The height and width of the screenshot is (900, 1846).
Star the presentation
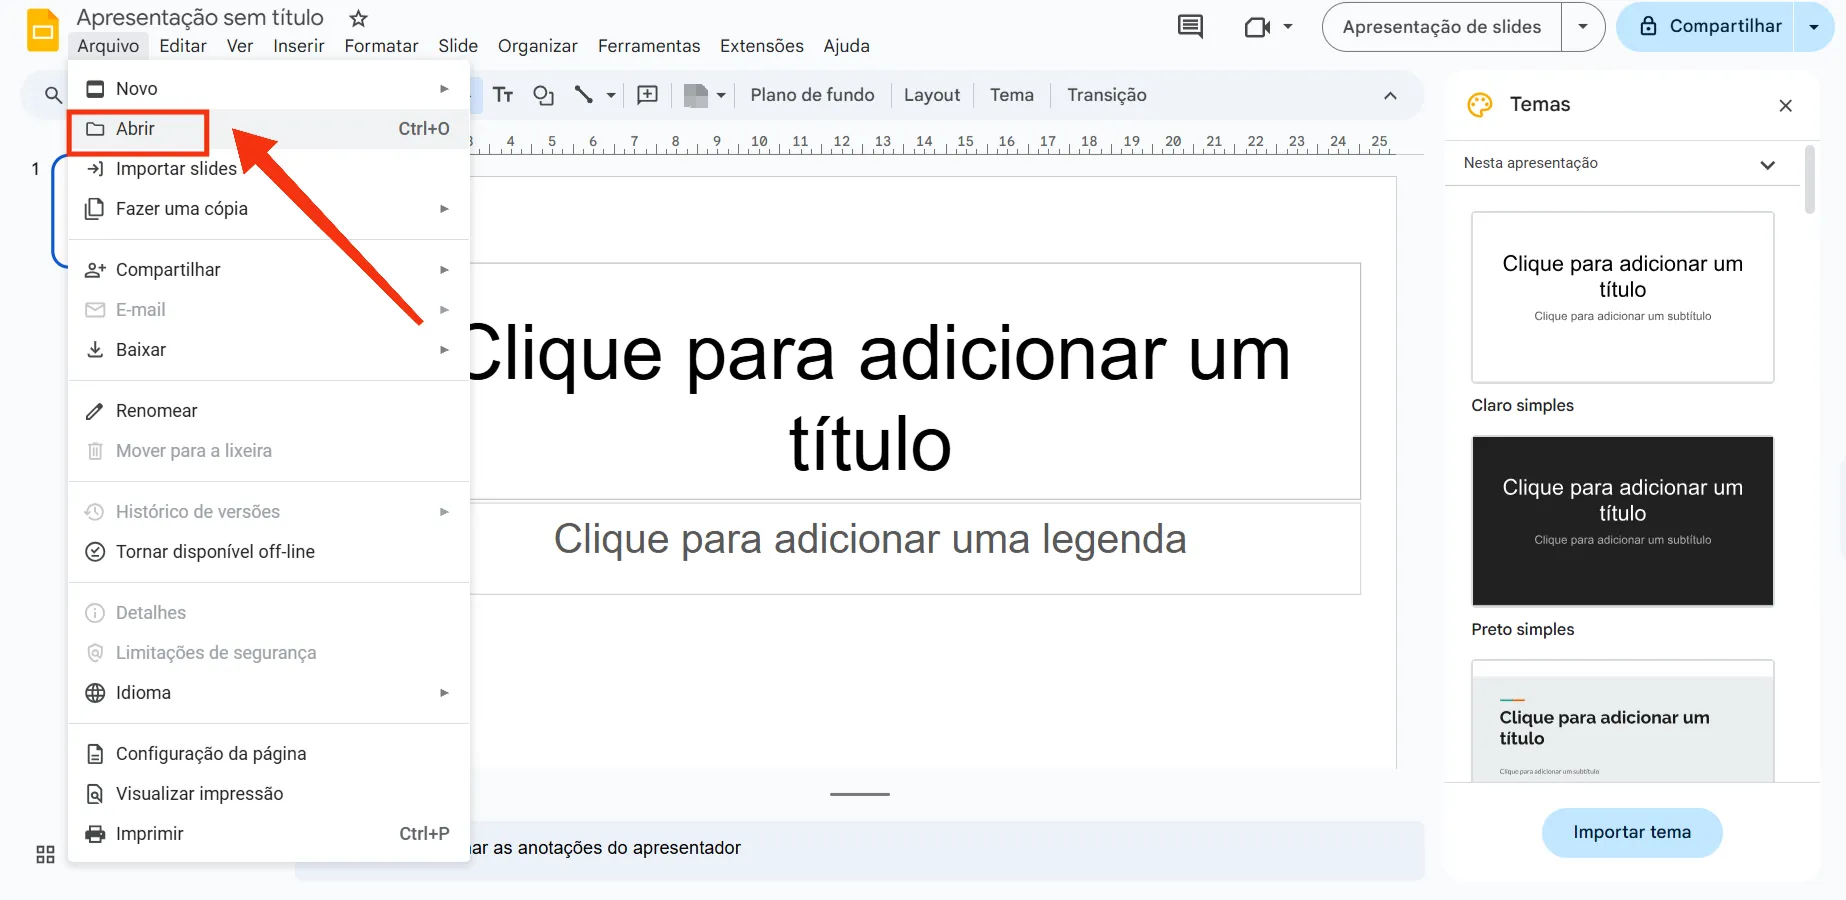357,18
